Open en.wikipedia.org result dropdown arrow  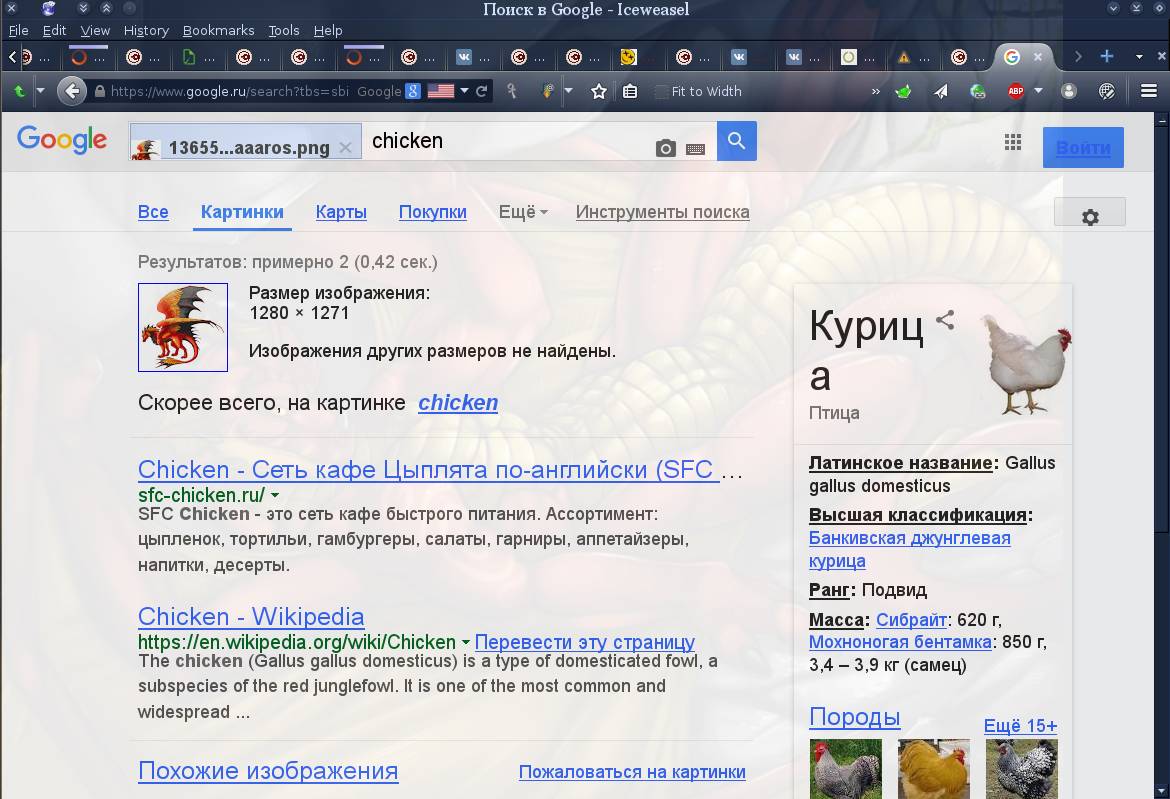point(466,642)
